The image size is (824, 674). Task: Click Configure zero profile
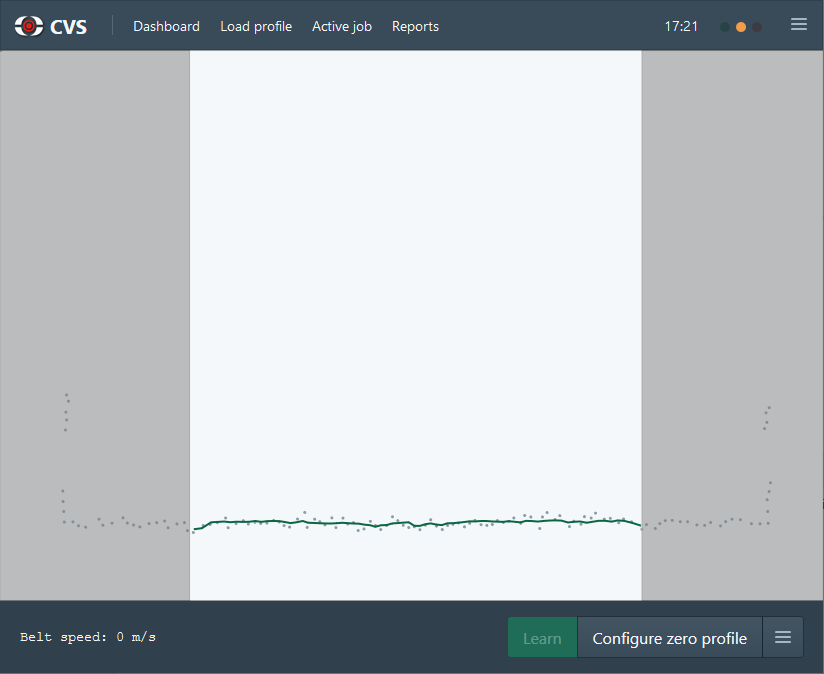click(x=670, y=637)
